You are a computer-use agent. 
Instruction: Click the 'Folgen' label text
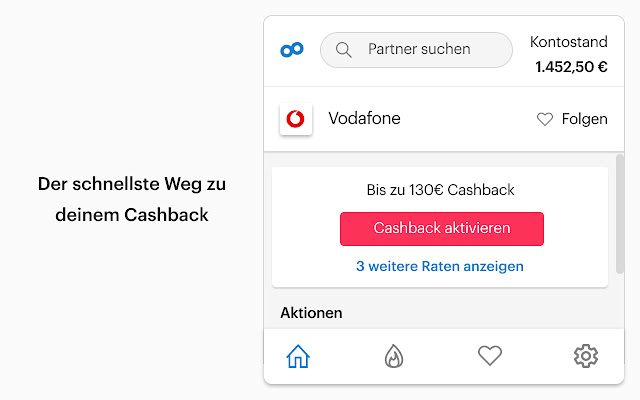[x=584, y=119]
